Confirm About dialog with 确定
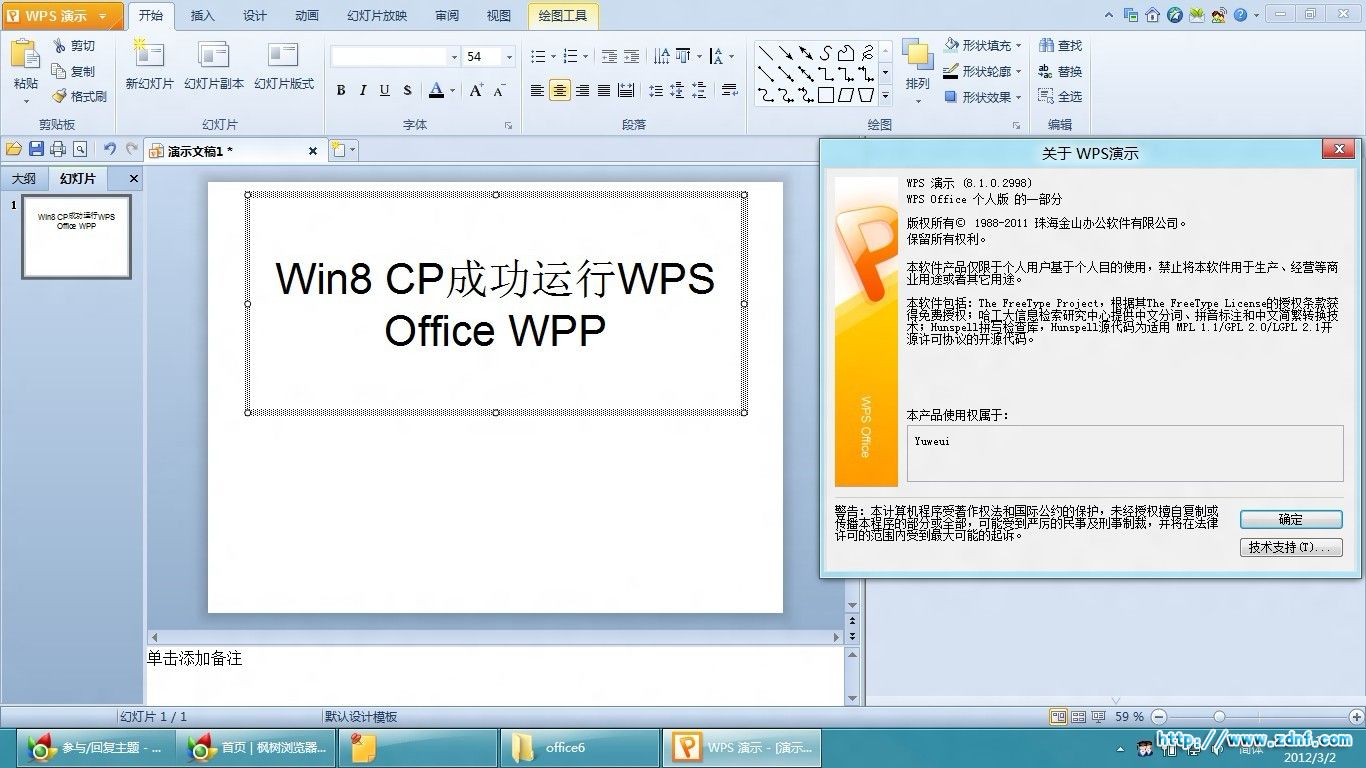The width and height of the screenshot is (1366, 768). point(1291,520)
